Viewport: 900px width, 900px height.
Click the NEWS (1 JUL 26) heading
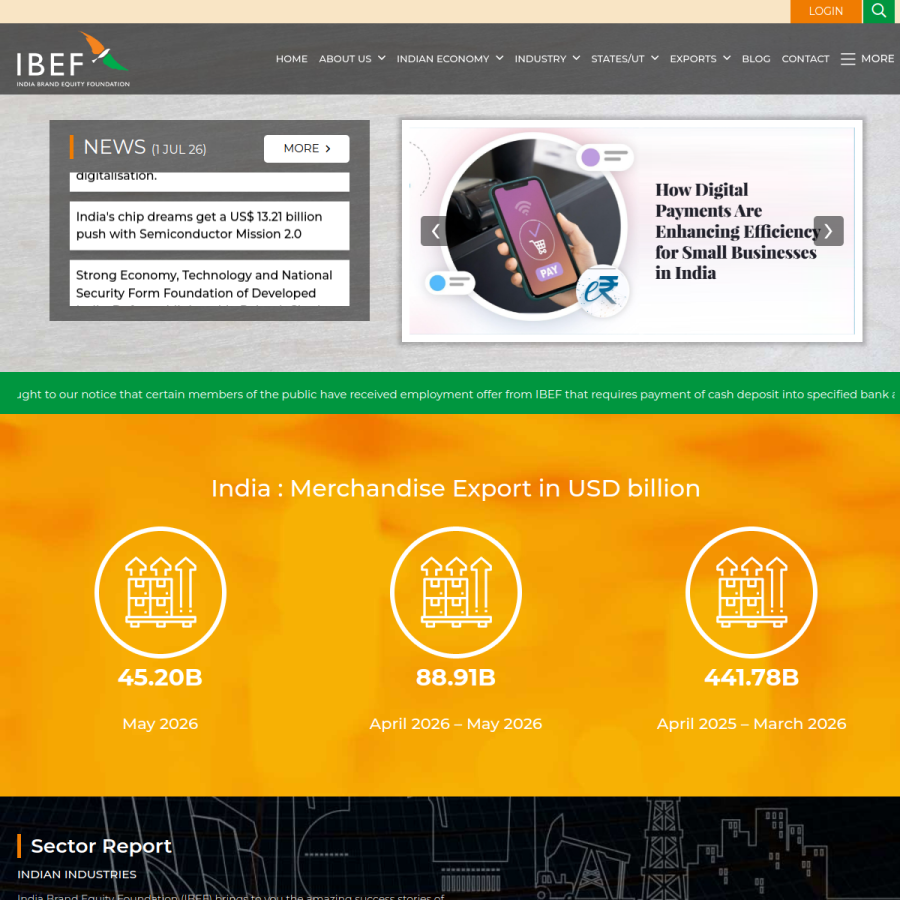coord(145,148)
